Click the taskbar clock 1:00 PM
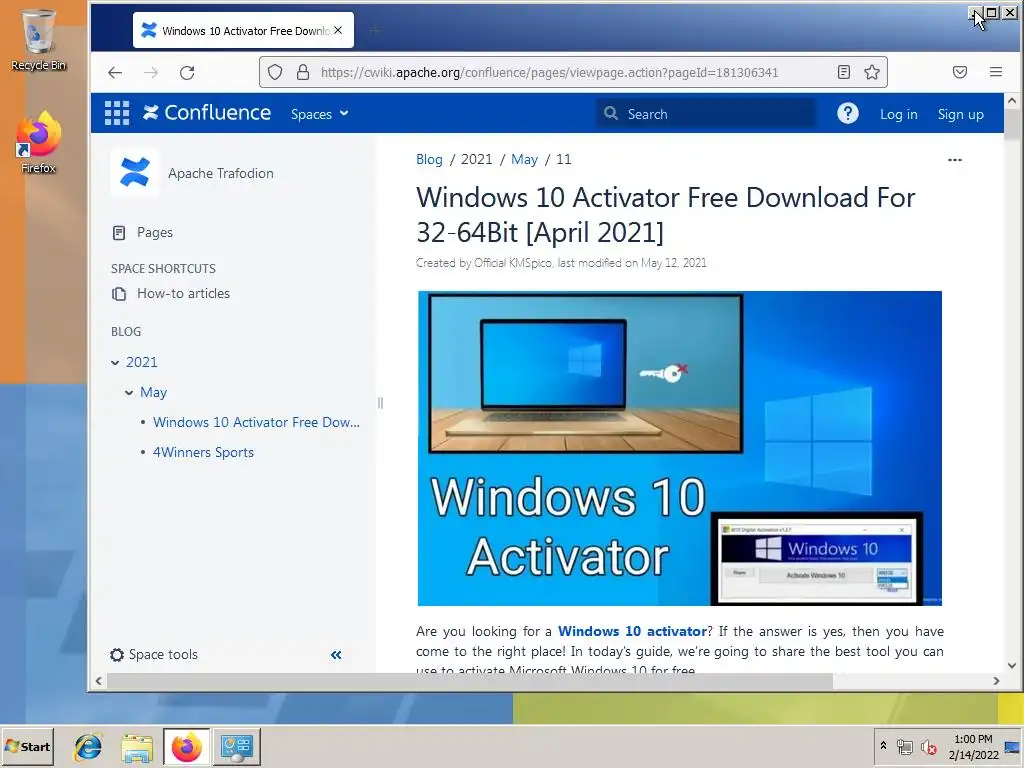 [973, 739]
